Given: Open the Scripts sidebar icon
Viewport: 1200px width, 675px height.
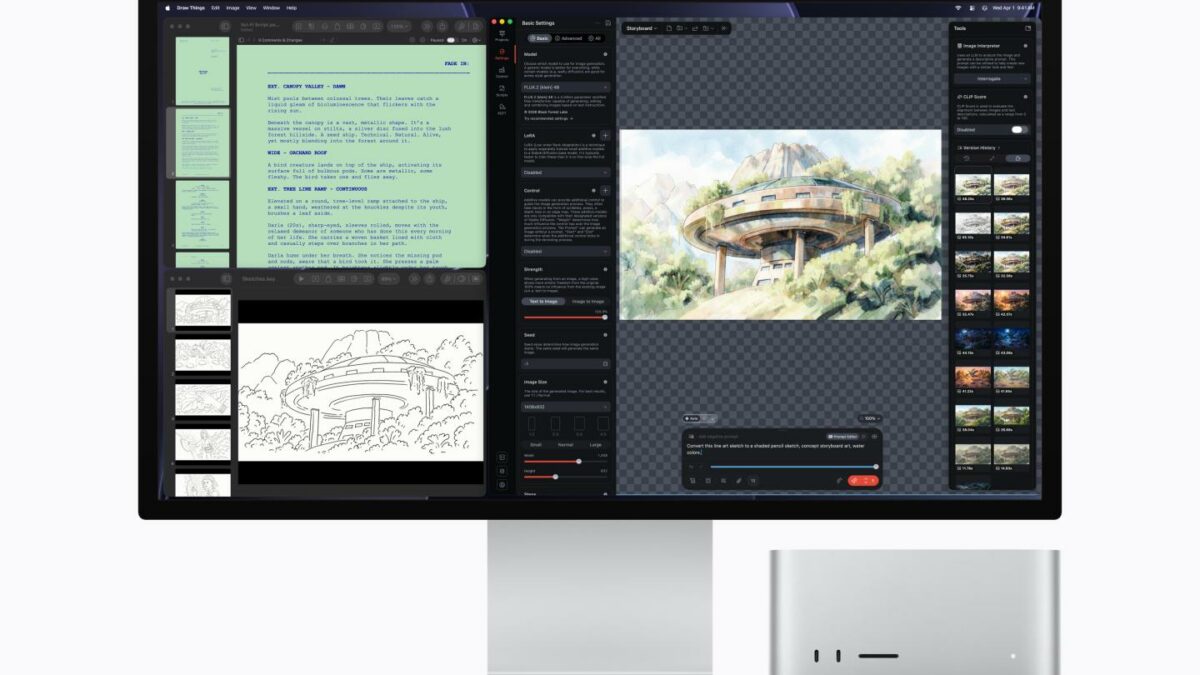Looking at the screenshot, I should pyautogui.click(x=501, y=91).
